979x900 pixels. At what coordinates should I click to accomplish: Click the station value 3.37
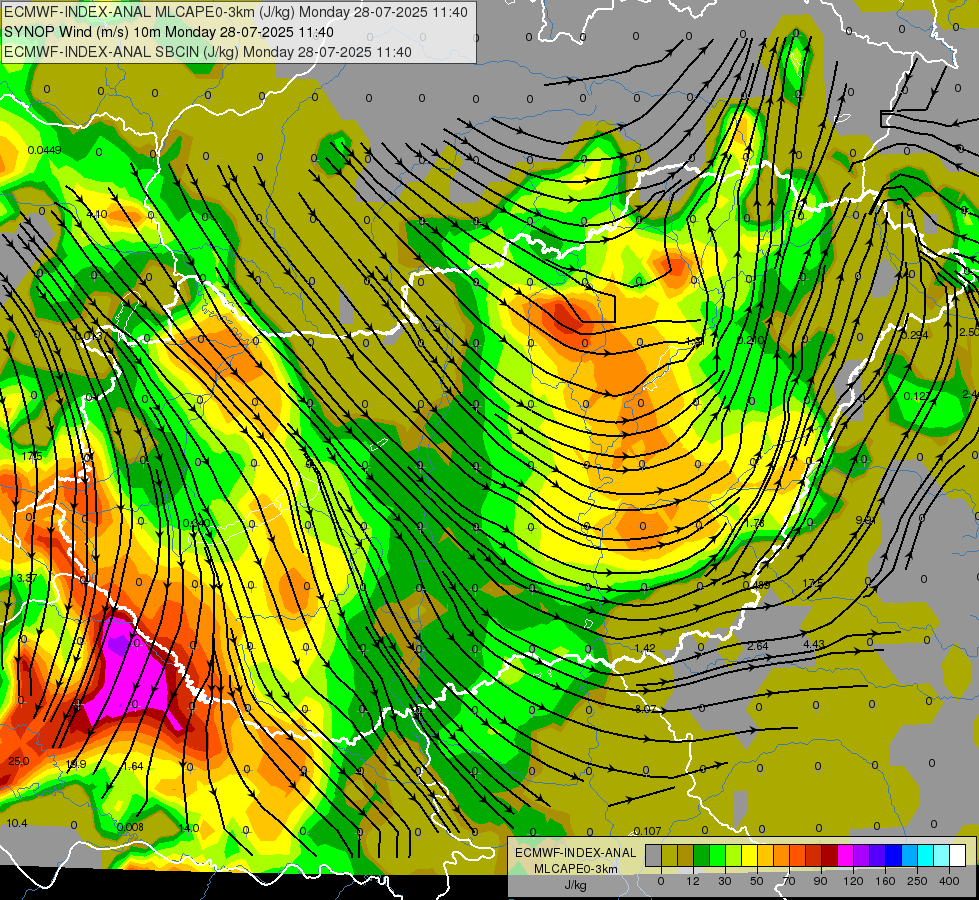point(26,578)
